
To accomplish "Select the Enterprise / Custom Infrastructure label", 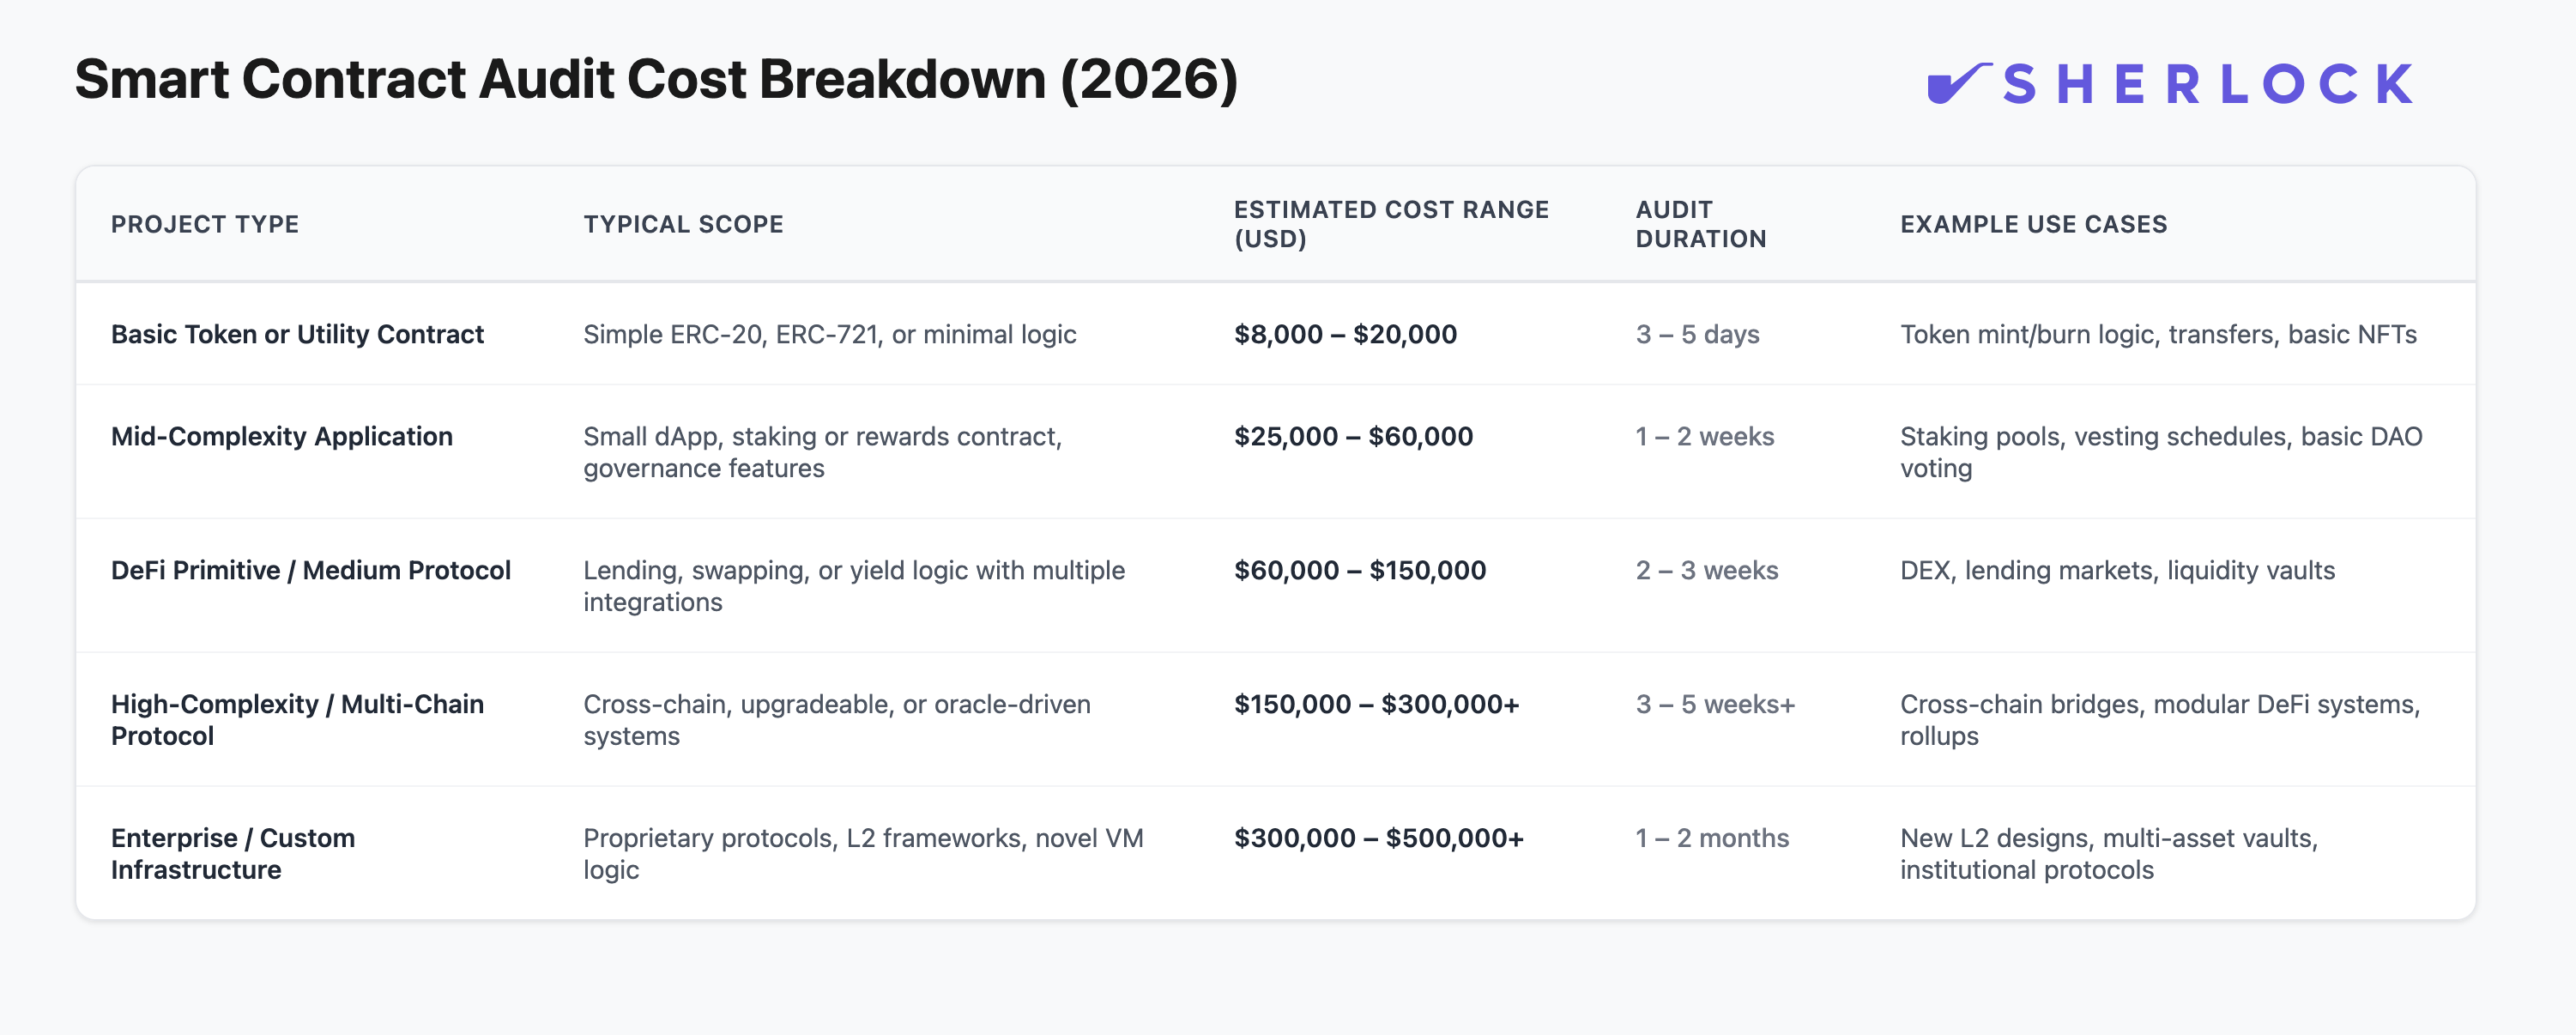I will coord(233,853).
